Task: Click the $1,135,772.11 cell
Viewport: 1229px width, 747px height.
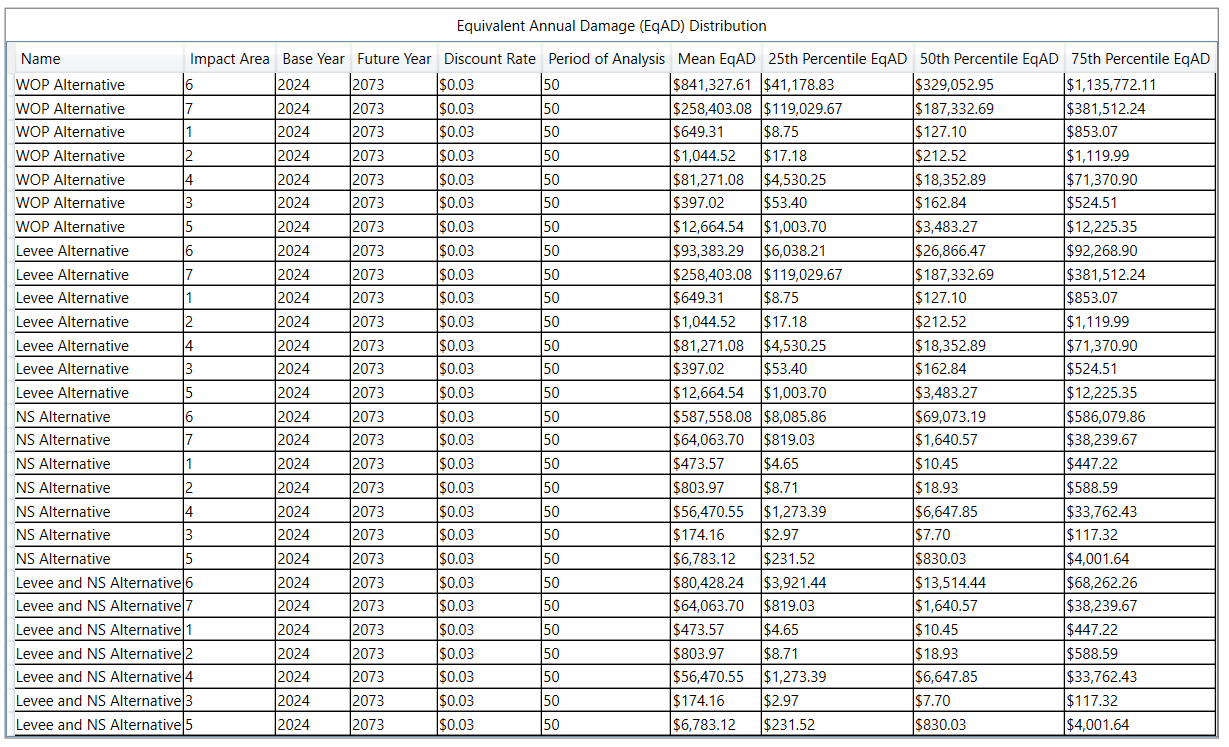Action: (x=1141, y=85)
